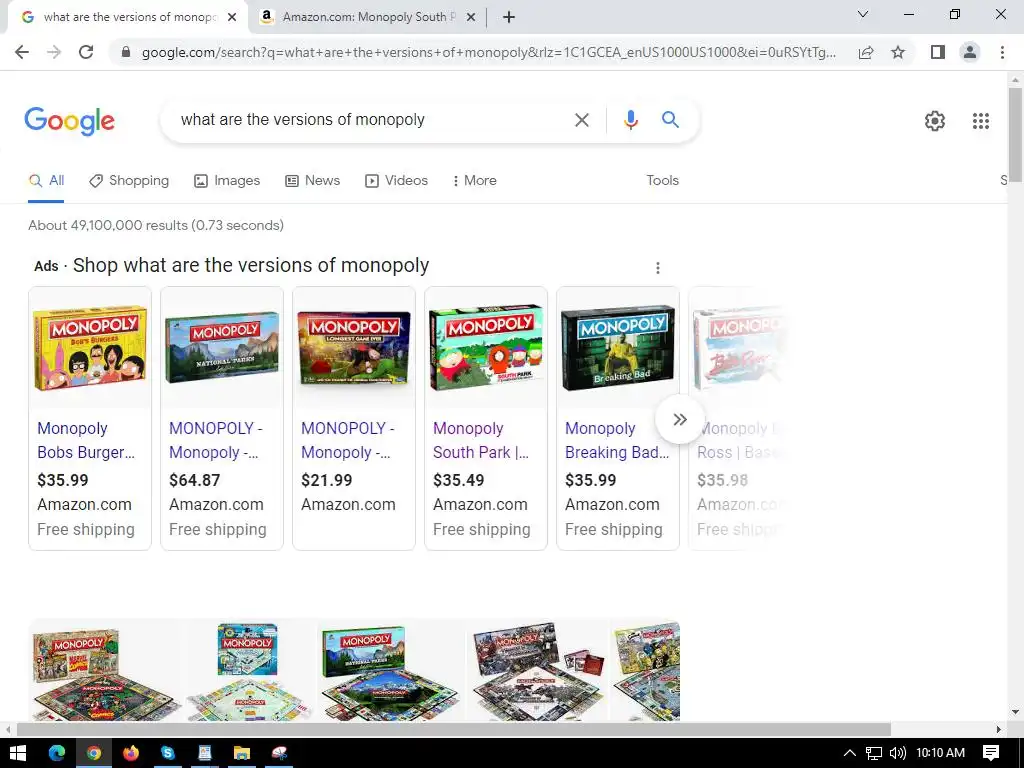The width and height of the screenshot is (1024, 768).
Task: Bookmark this page with the star icon
Action: tap(898, 52)
